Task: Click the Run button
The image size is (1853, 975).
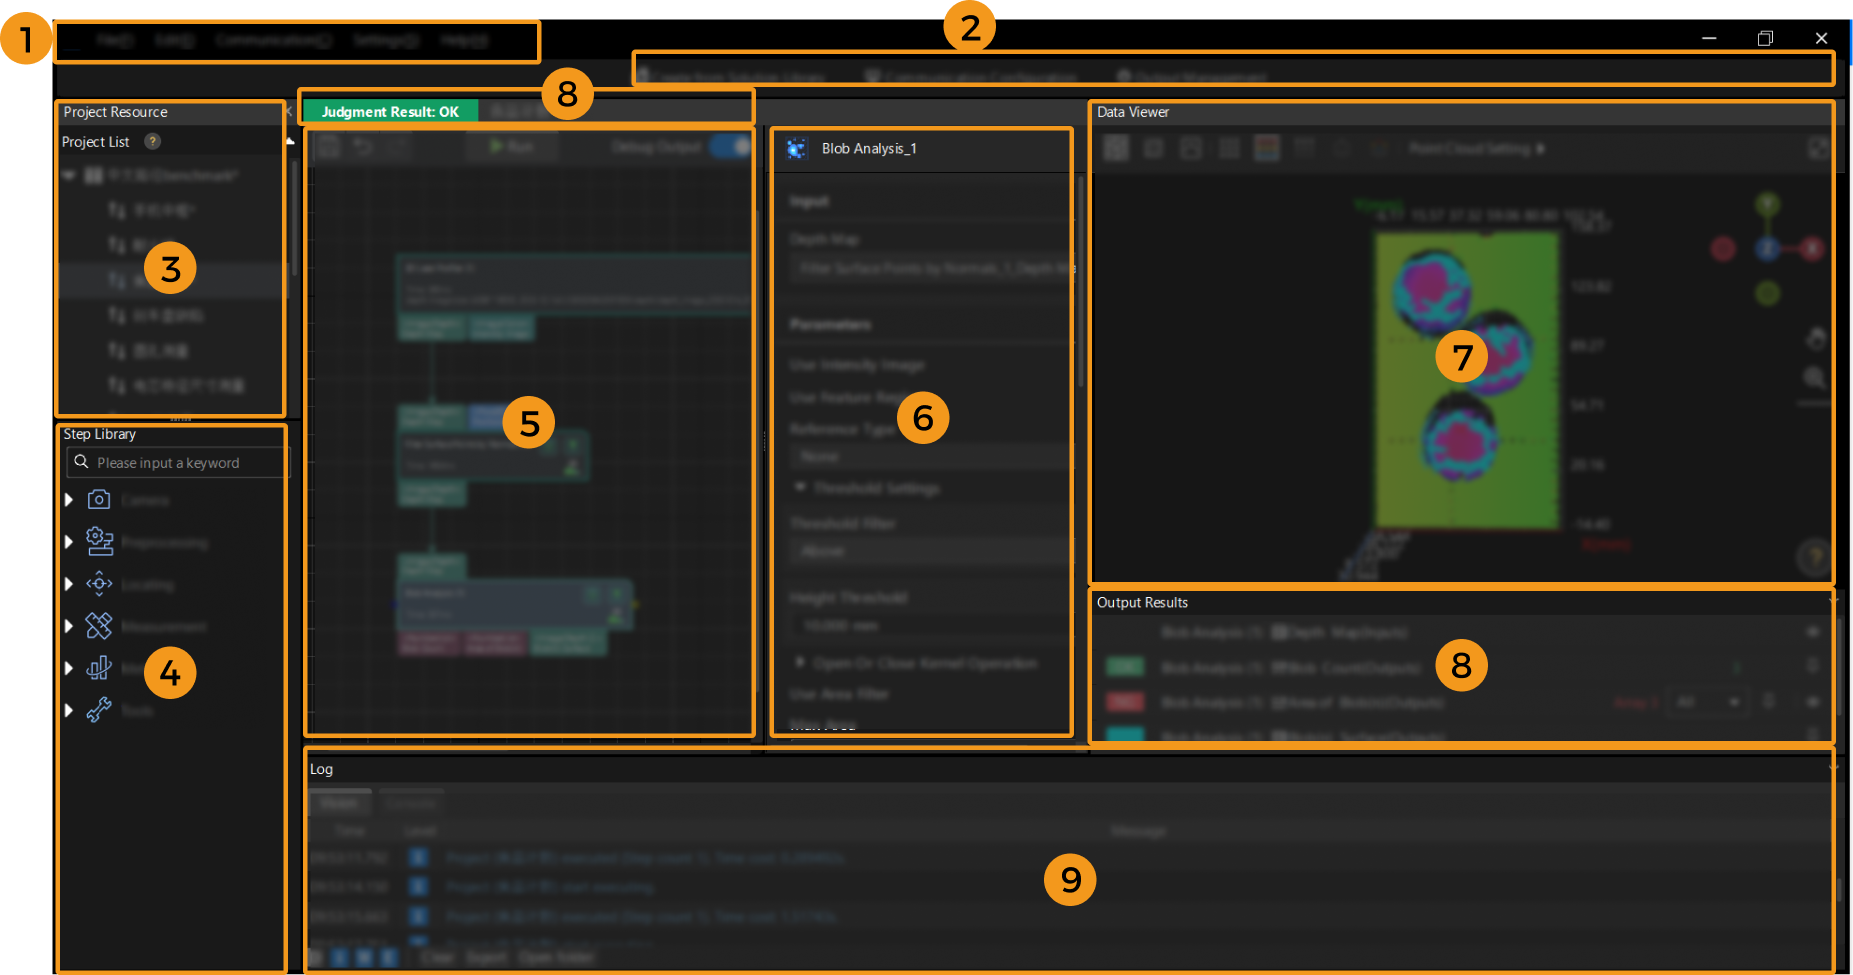Action: (x=511, y=145)
